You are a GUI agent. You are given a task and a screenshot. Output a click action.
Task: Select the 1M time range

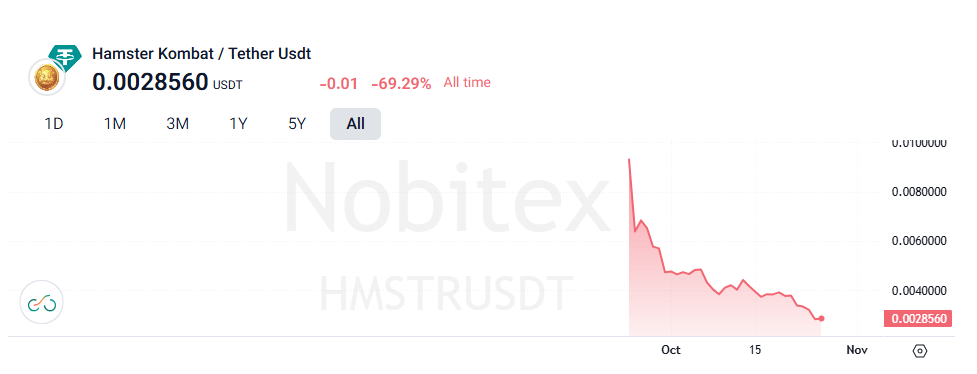(115, 124)
